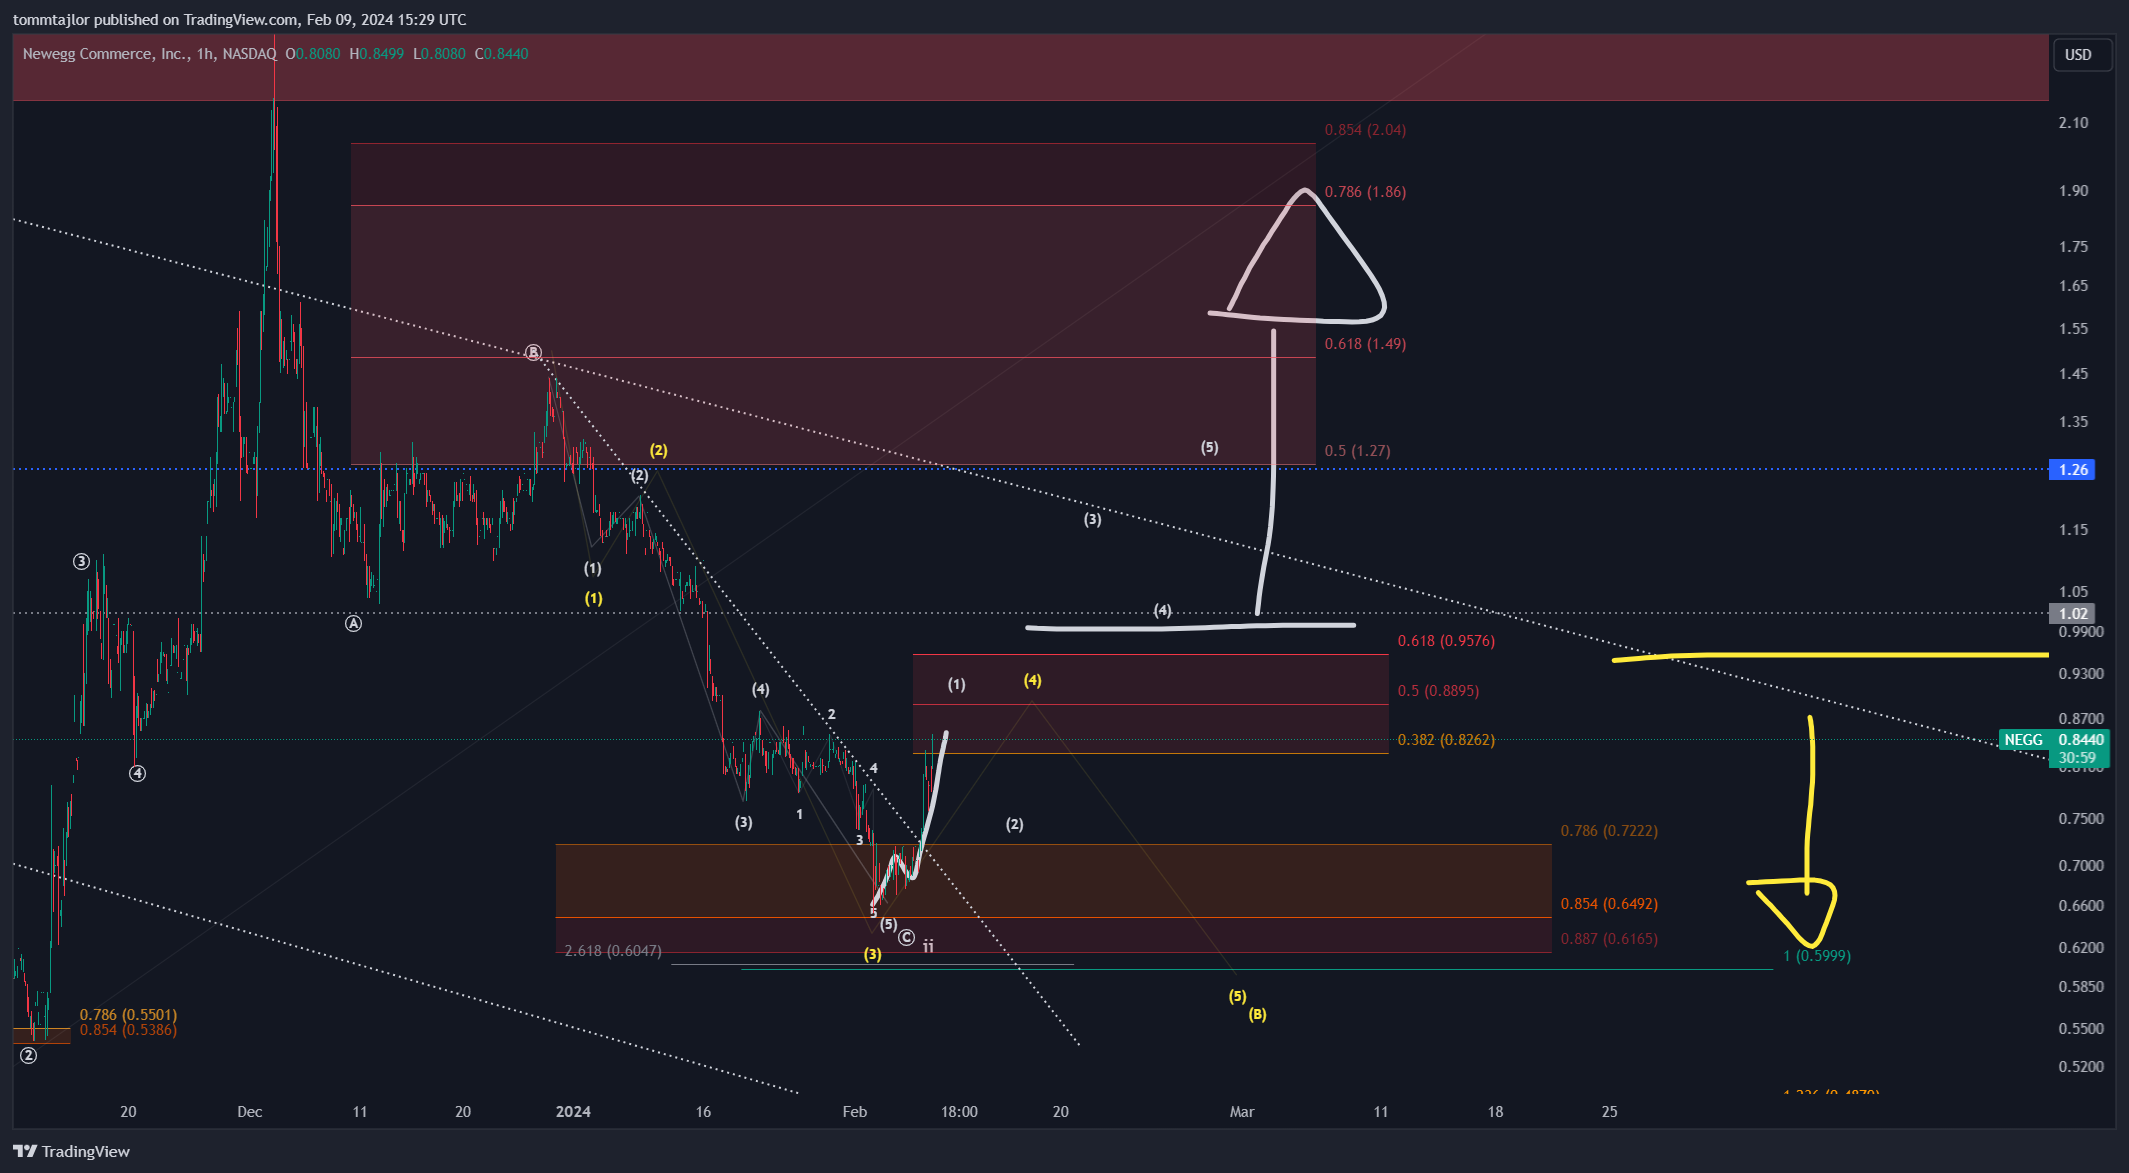Click the 0.854 (0.5386) label near chart bottom
This screenshot has height=1173, width=2129.
(x=128, y=1030)
